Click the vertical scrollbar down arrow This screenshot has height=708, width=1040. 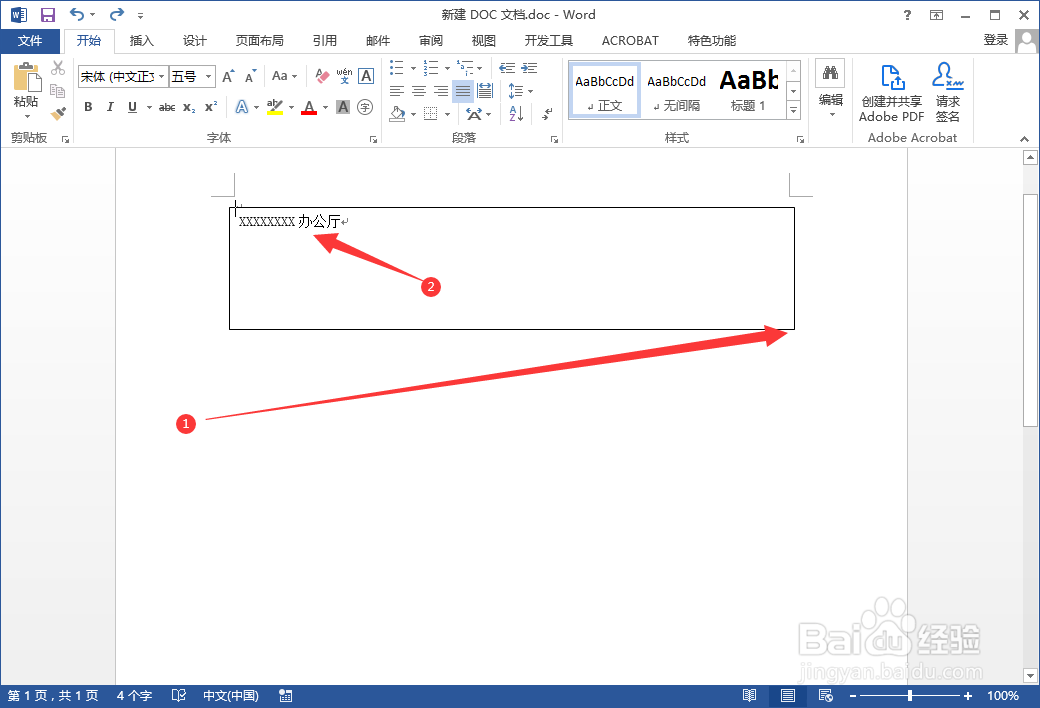(1030, 676)
